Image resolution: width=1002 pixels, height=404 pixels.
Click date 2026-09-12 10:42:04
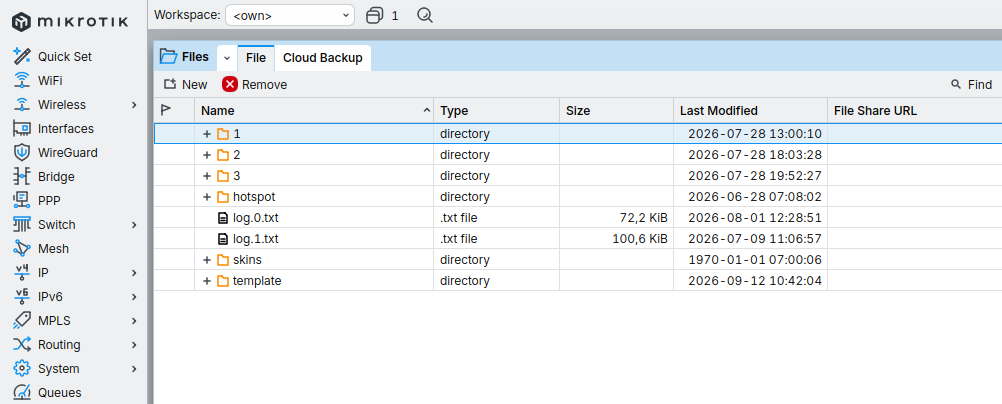[x=755, y=281]
